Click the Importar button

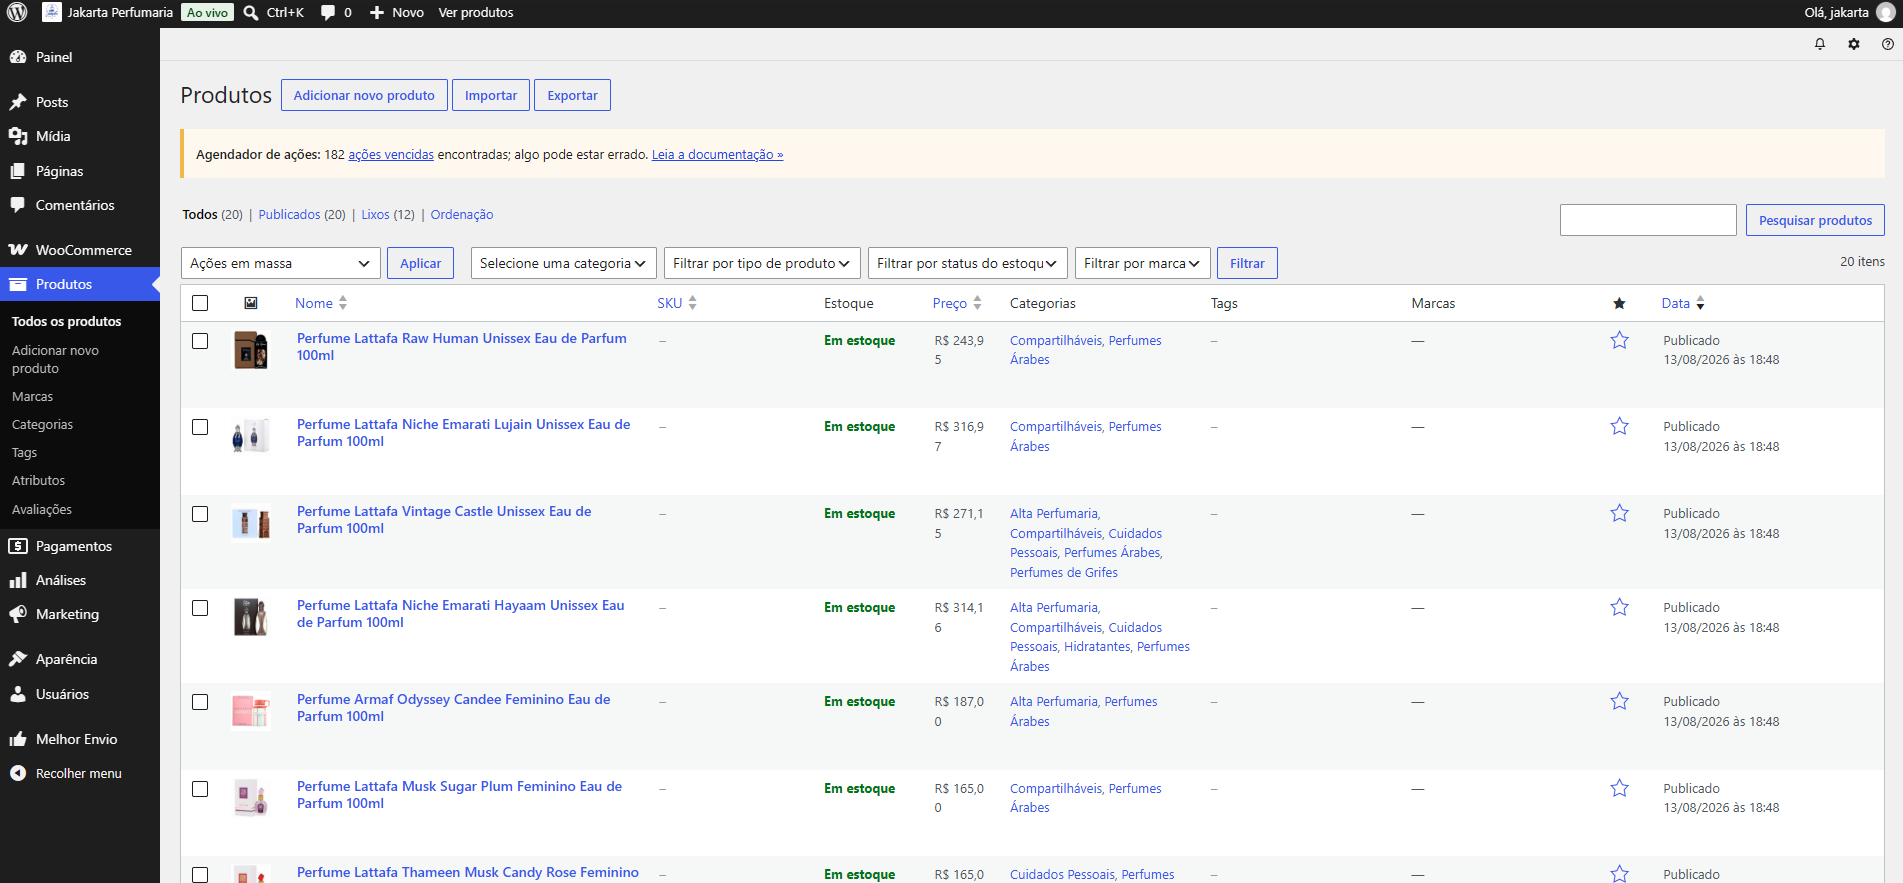tap(491, 95)
